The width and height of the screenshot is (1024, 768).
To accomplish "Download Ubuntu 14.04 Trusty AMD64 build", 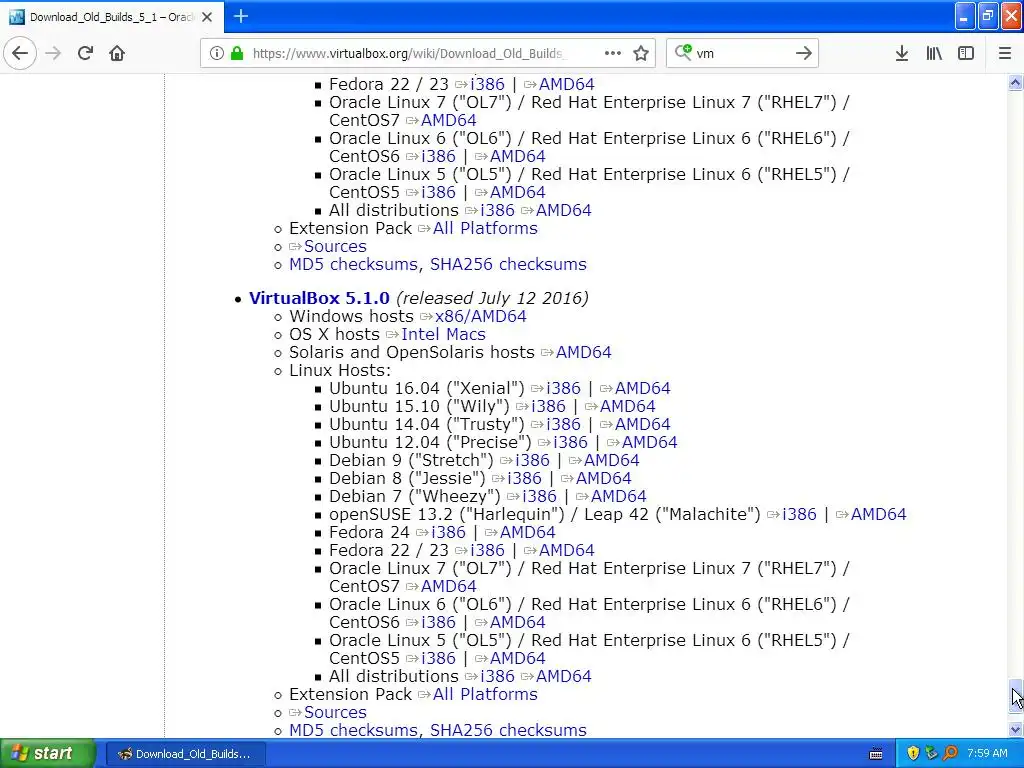I will [x=642, y=424].
